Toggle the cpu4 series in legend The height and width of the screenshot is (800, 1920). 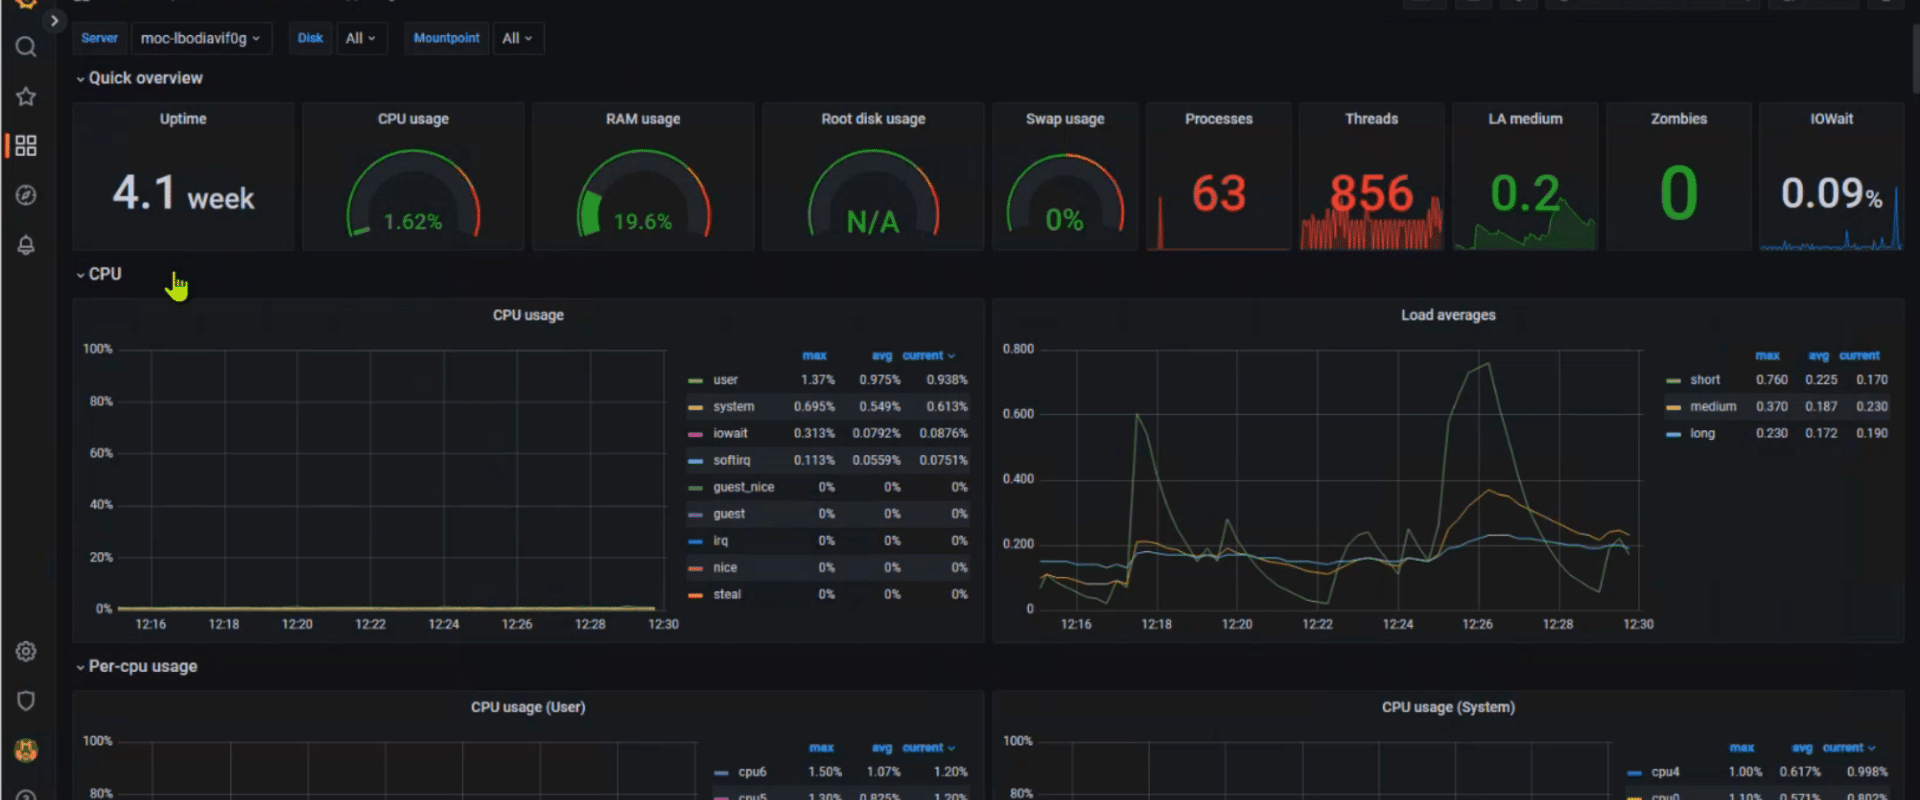[x=1665, y=772]
